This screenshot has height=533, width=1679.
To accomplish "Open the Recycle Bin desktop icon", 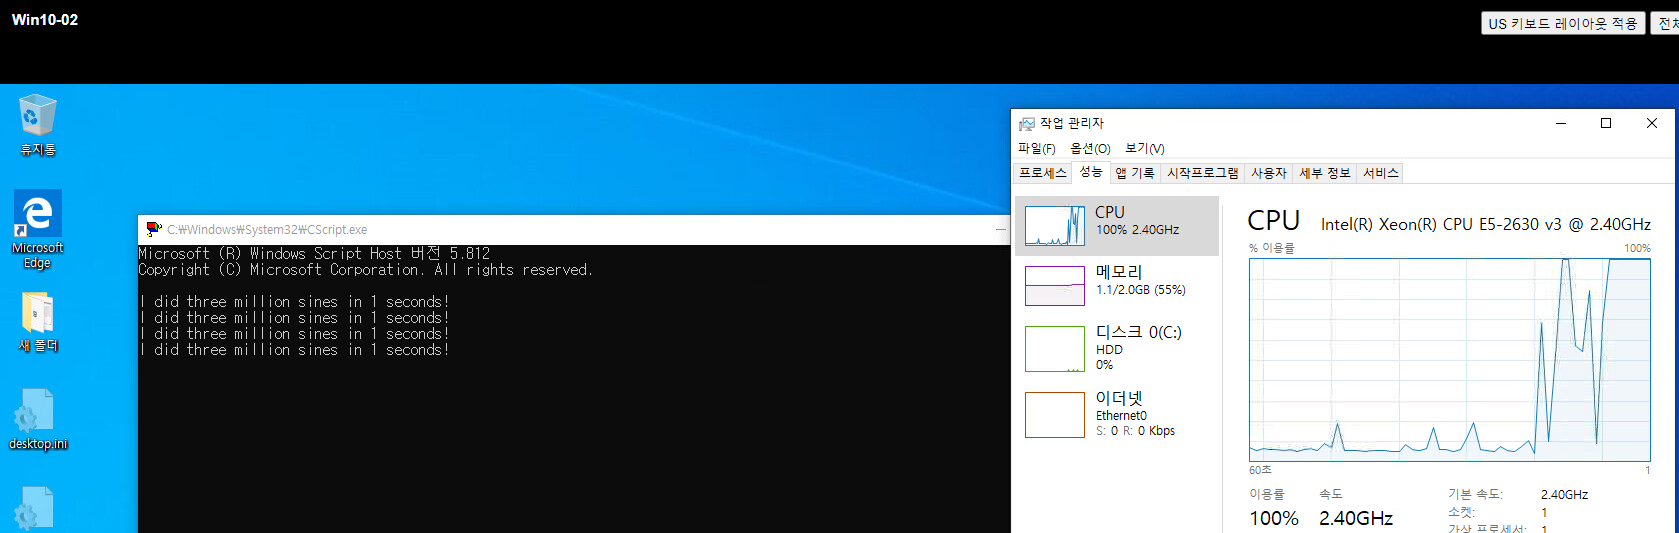I will 38,125.
